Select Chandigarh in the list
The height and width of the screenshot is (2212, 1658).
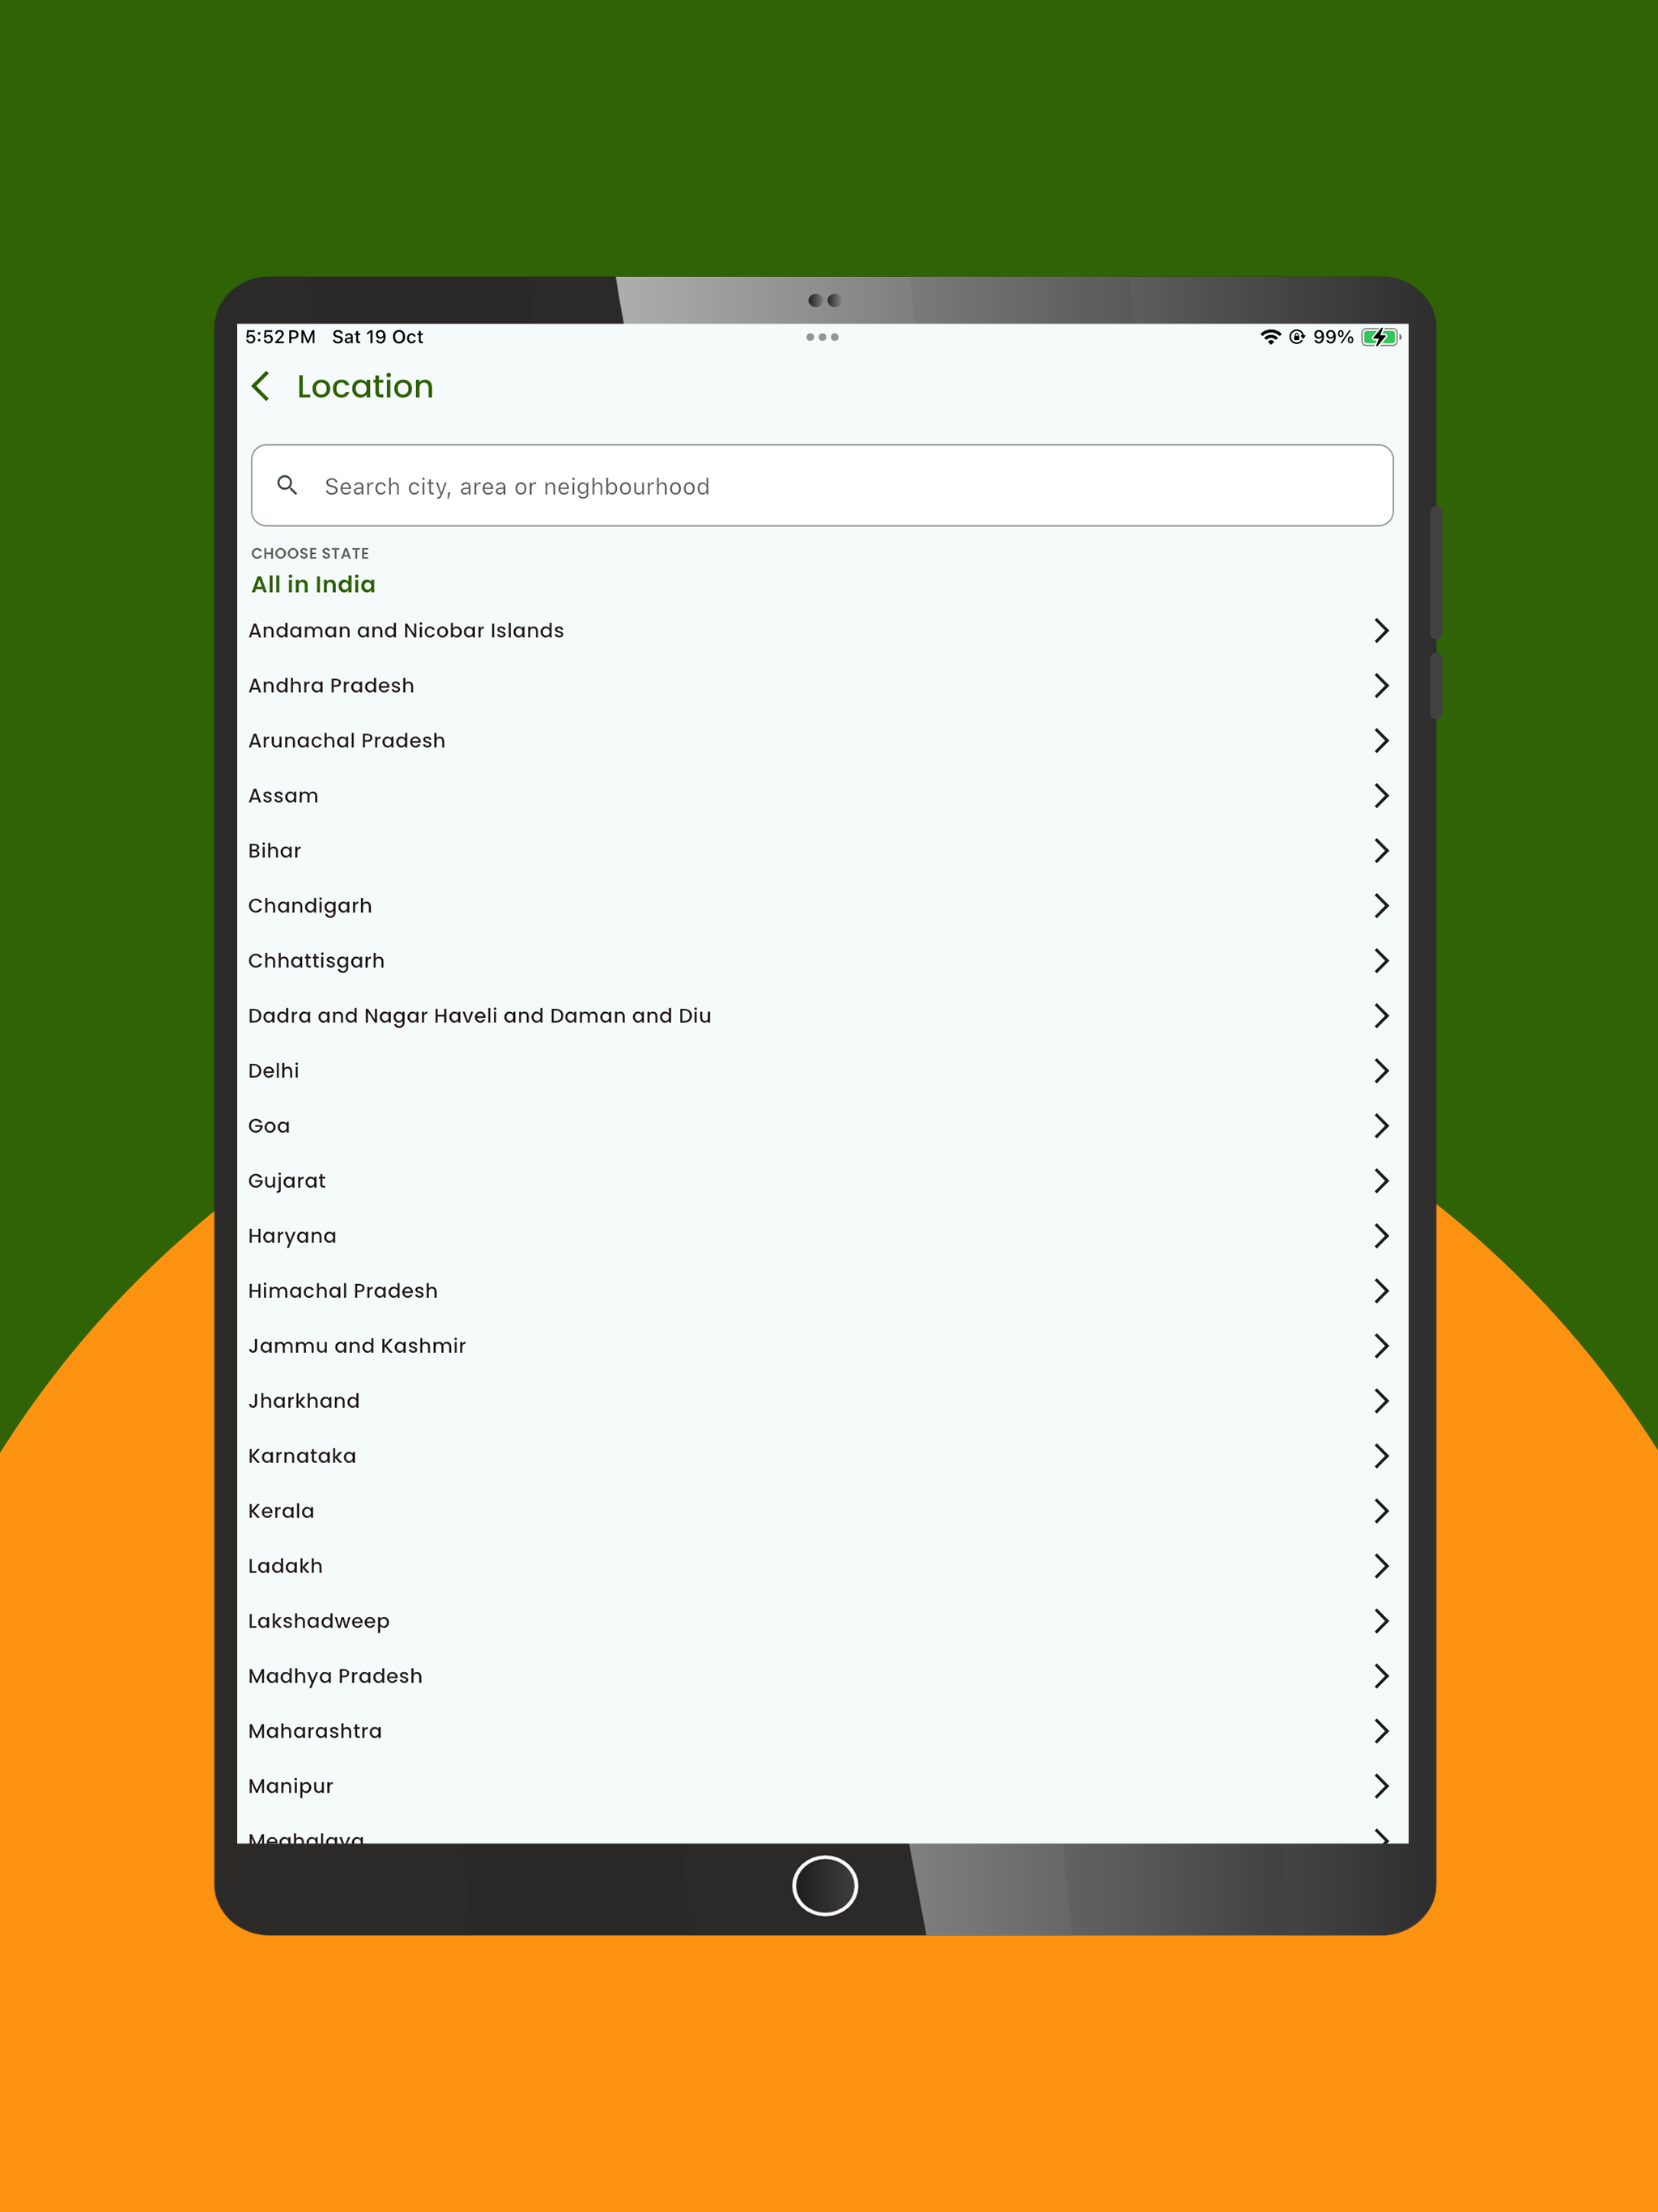pos(310,906)
